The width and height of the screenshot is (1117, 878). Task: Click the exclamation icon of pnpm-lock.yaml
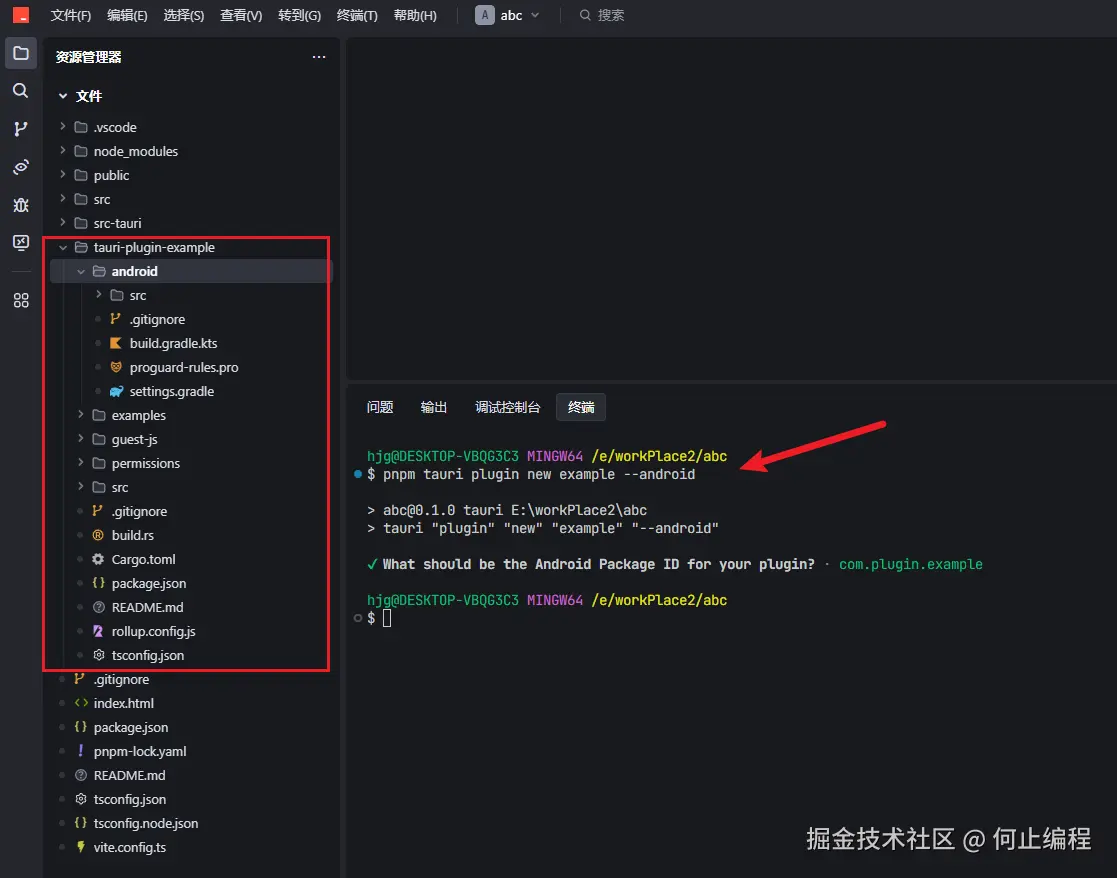pos(80,751)
